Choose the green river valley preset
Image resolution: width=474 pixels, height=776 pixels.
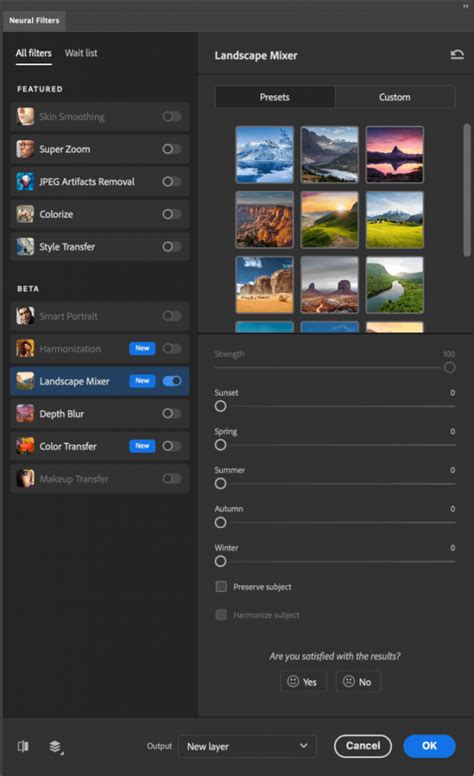394,285
